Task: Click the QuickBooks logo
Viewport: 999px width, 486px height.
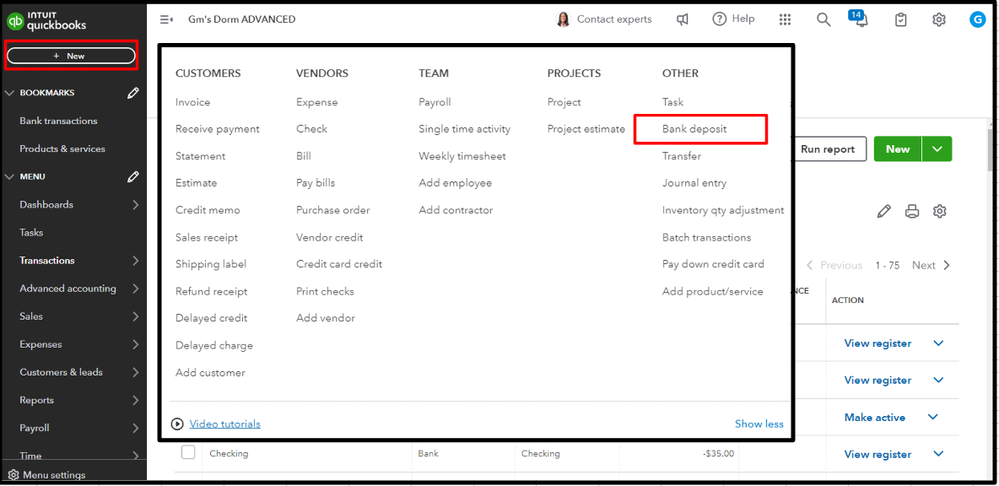Action: 46,21
